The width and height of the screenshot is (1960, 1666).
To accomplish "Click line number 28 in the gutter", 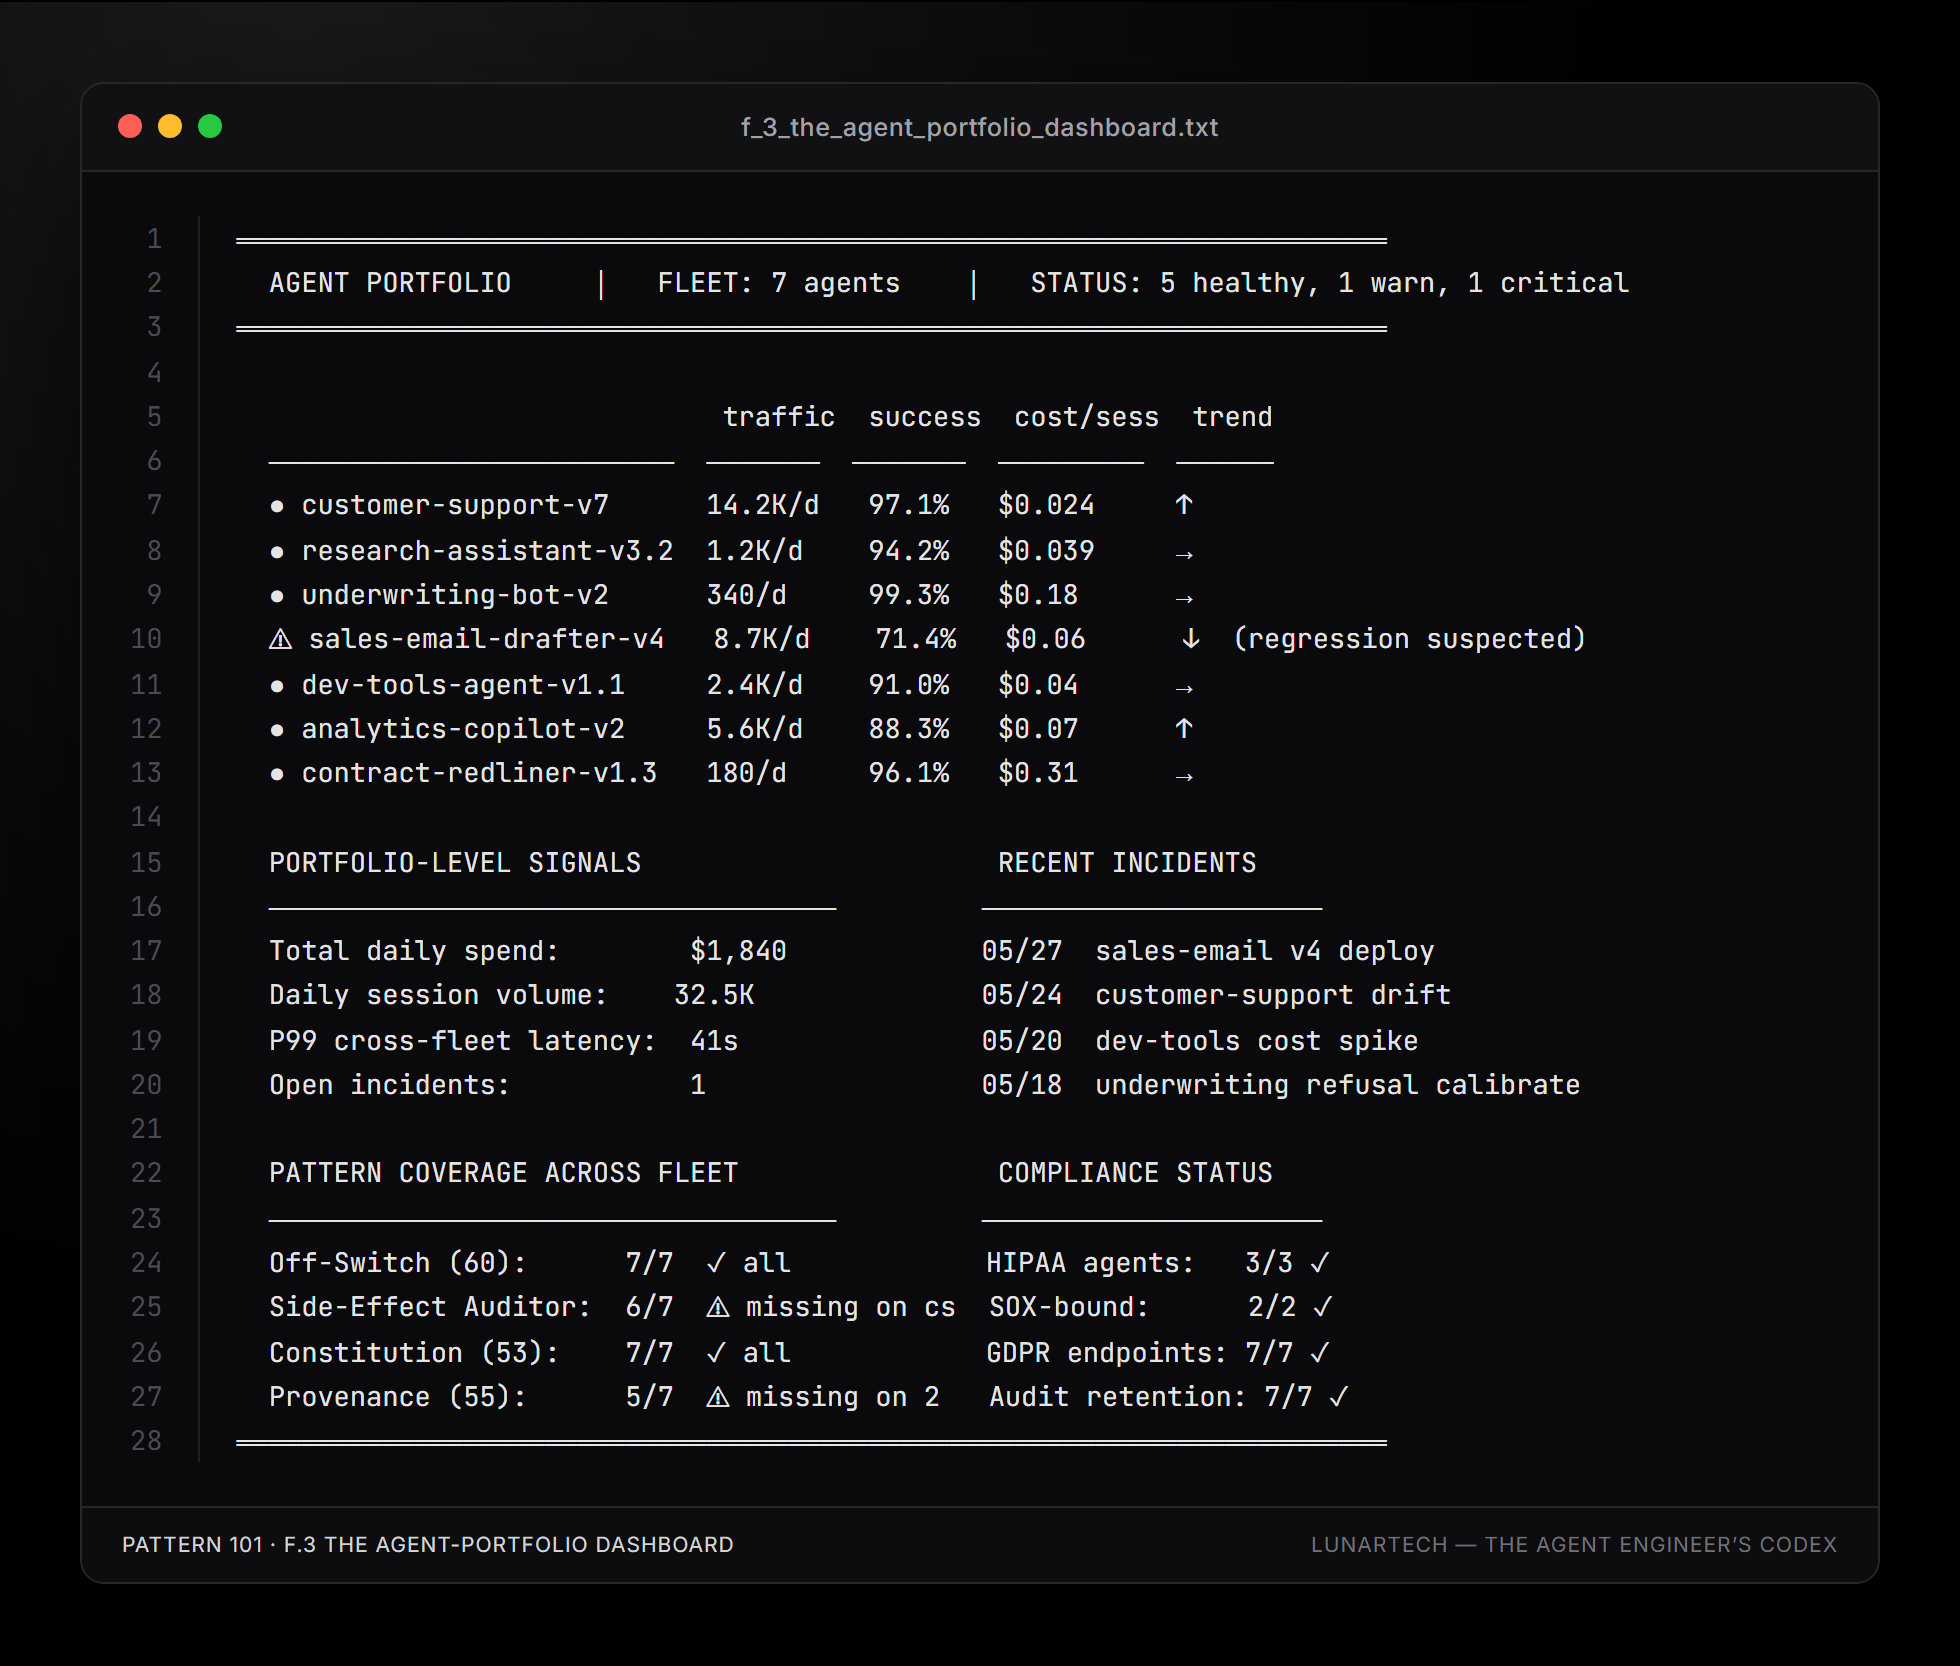I will (x=146, y=1441).
